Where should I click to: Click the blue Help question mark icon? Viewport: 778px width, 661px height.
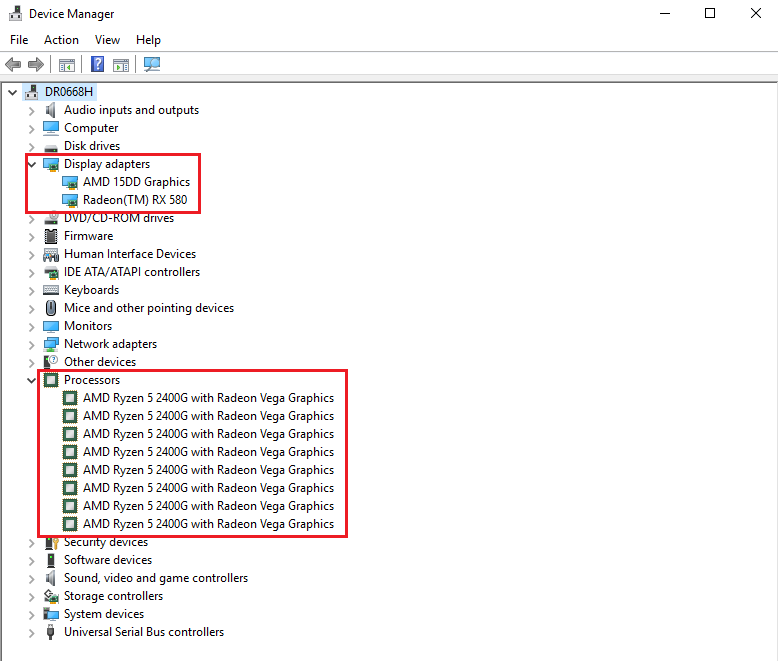pyautogui.click(x=97, y=65)
